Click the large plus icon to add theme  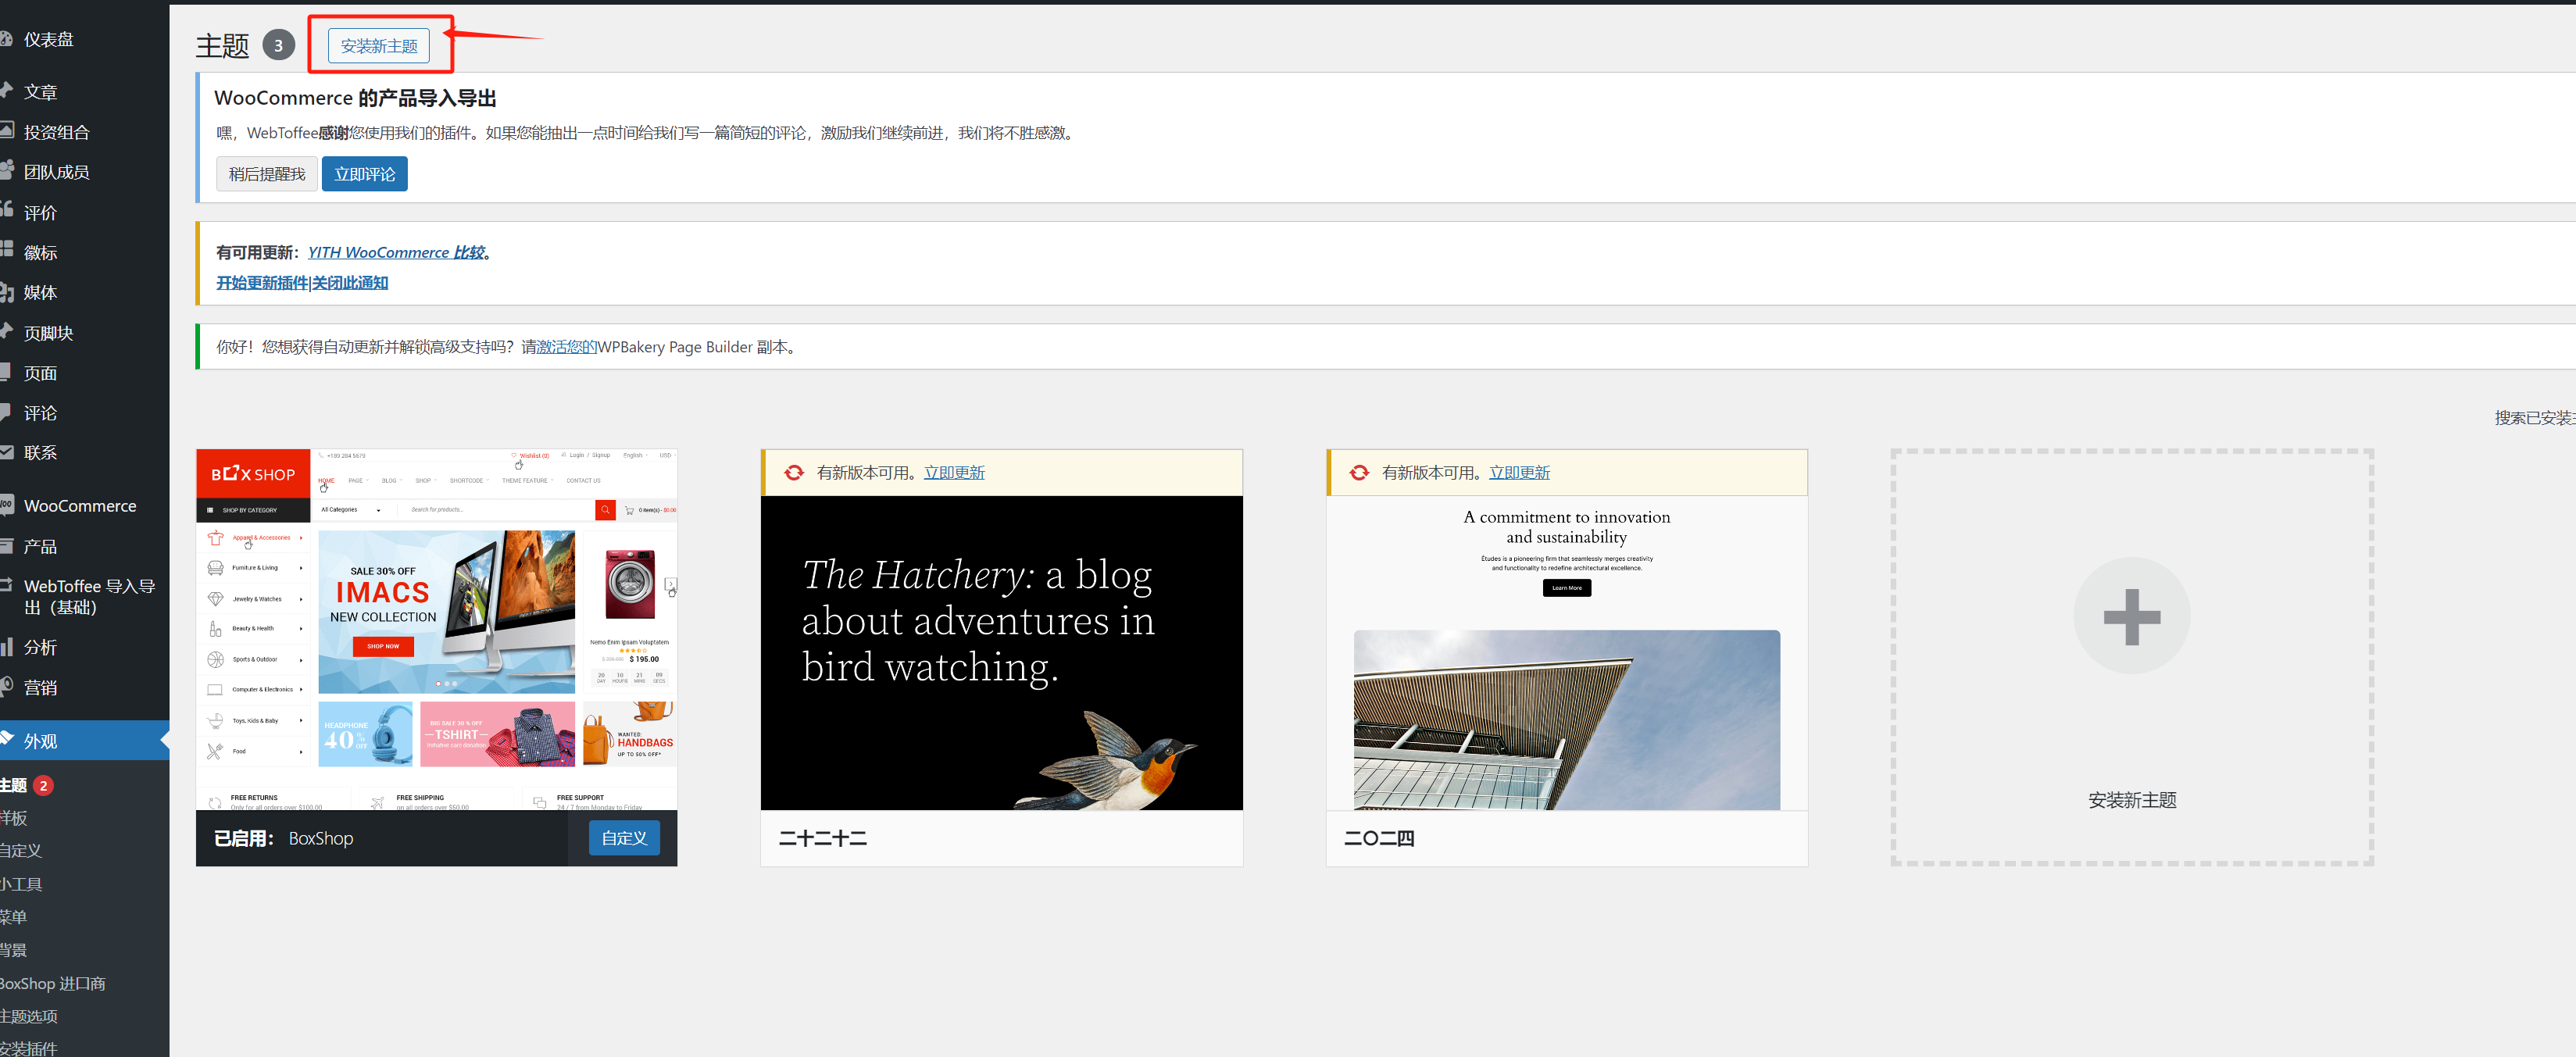[2131, 616]
